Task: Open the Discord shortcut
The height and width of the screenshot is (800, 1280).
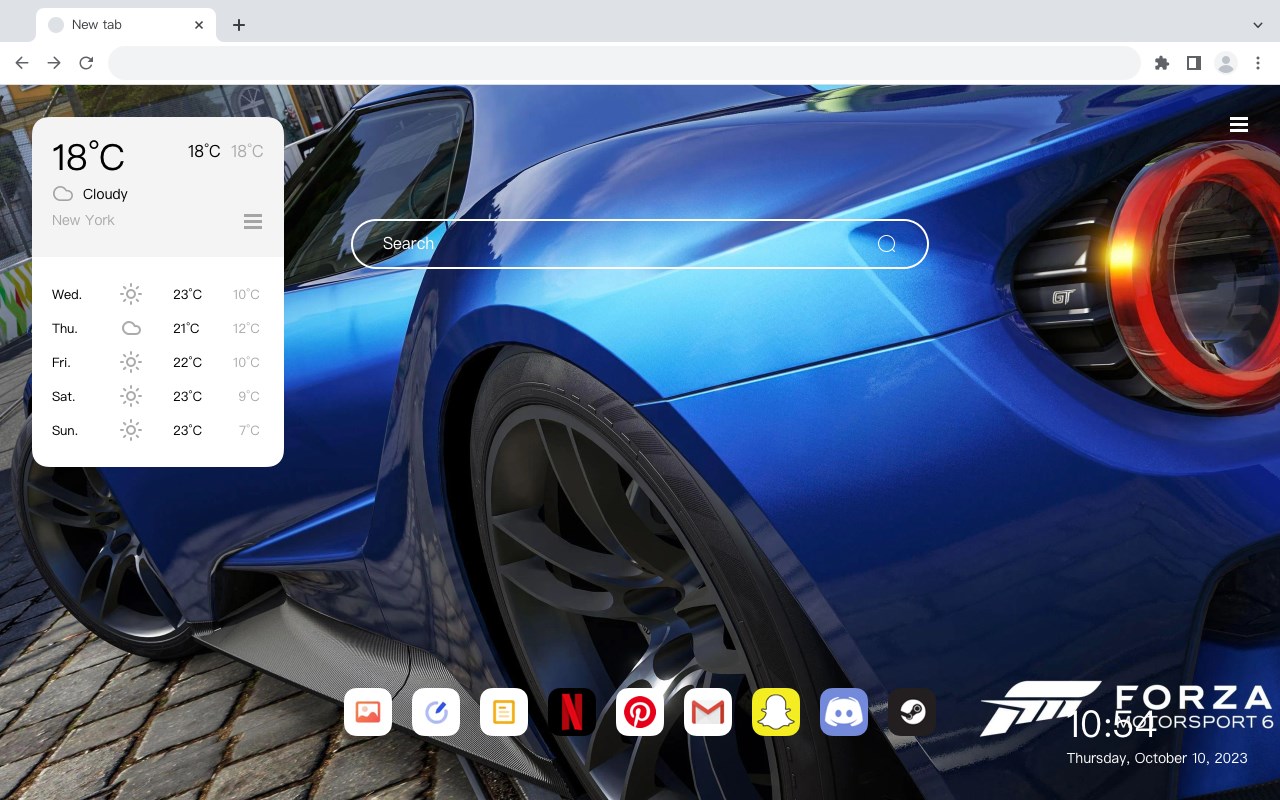Action: [x=844, y=712]
